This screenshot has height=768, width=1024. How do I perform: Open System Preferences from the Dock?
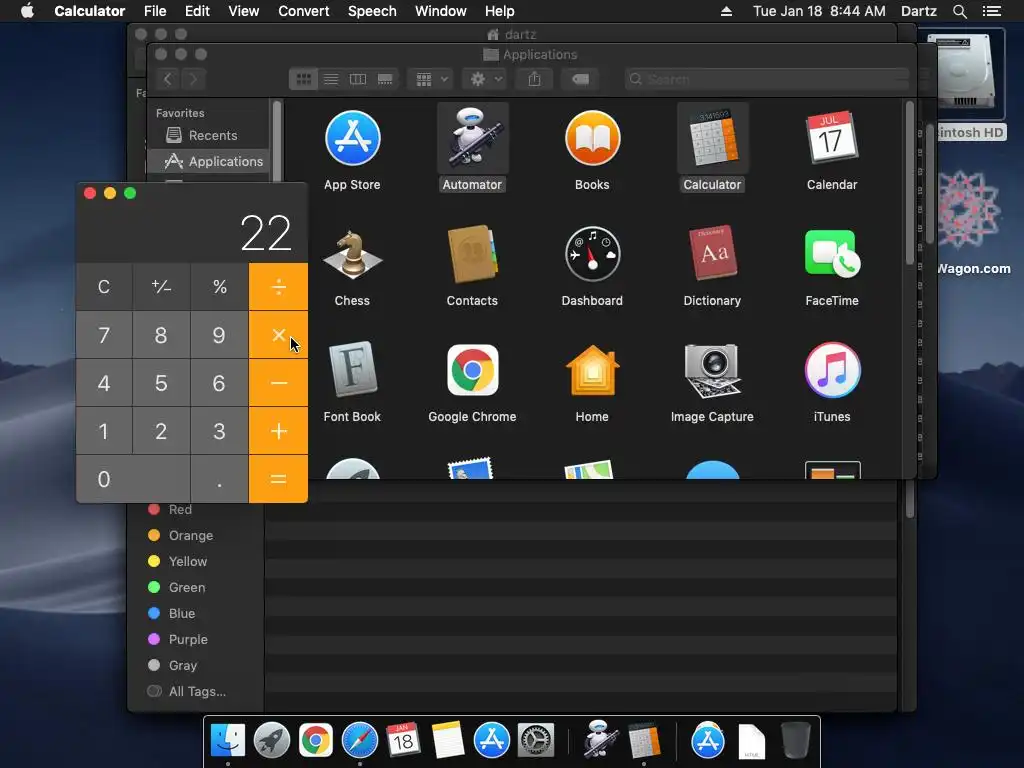536,741
